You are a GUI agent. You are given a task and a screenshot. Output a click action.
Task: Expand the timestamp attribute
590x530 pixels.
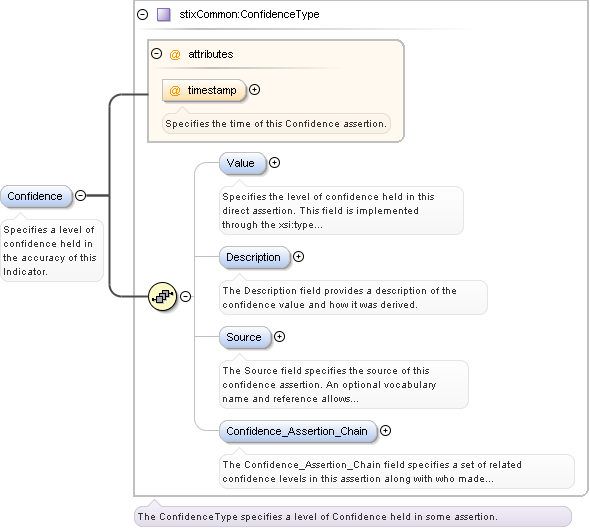click(x=255, y=90)
